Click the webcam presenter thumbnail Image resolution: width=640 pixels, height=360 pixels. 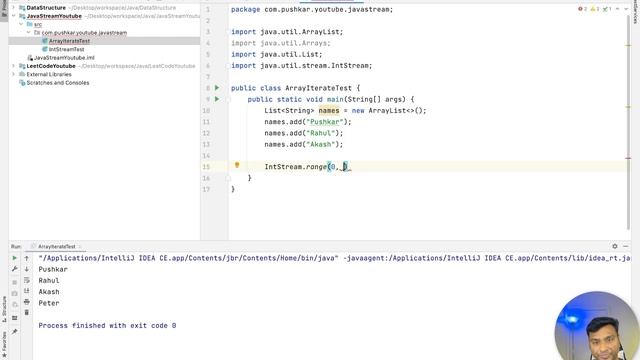point(597,326)
